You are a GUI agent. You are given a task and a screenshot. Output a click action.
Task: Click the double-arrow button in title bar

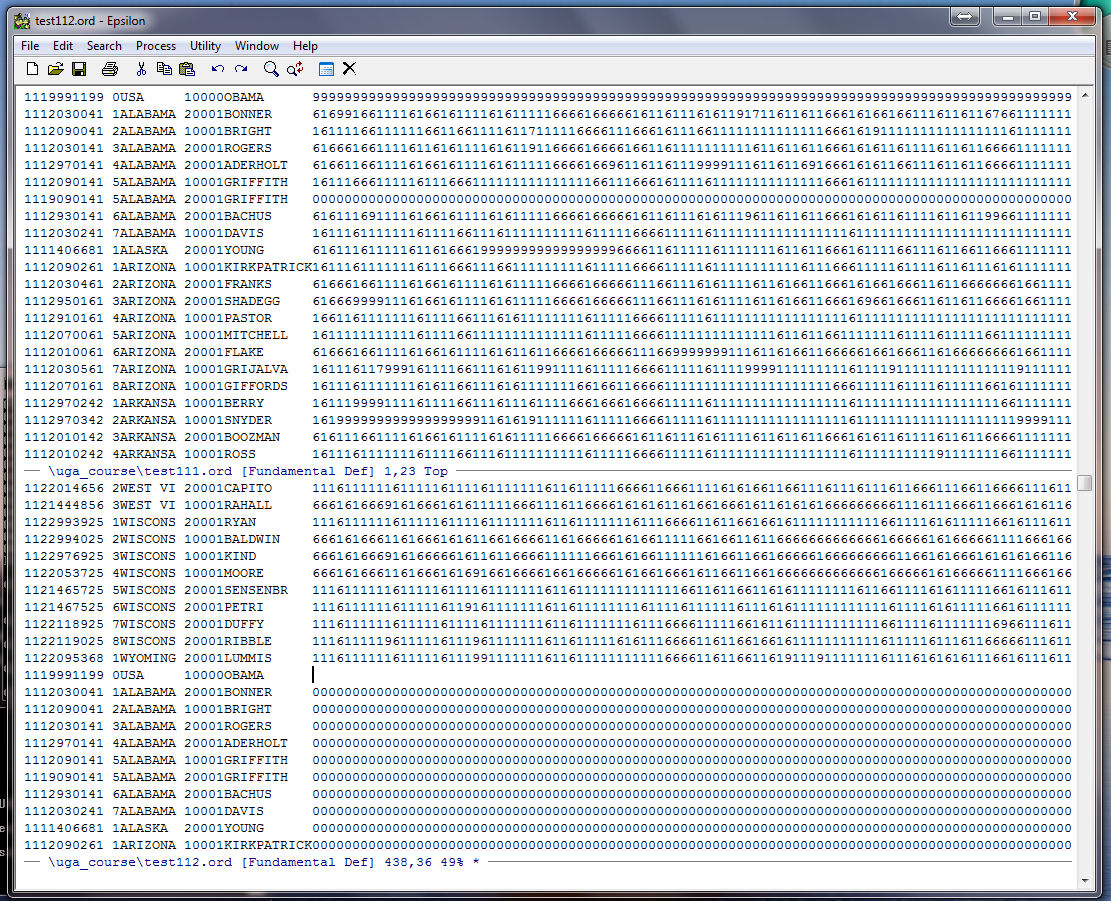(x=965, y=16)
